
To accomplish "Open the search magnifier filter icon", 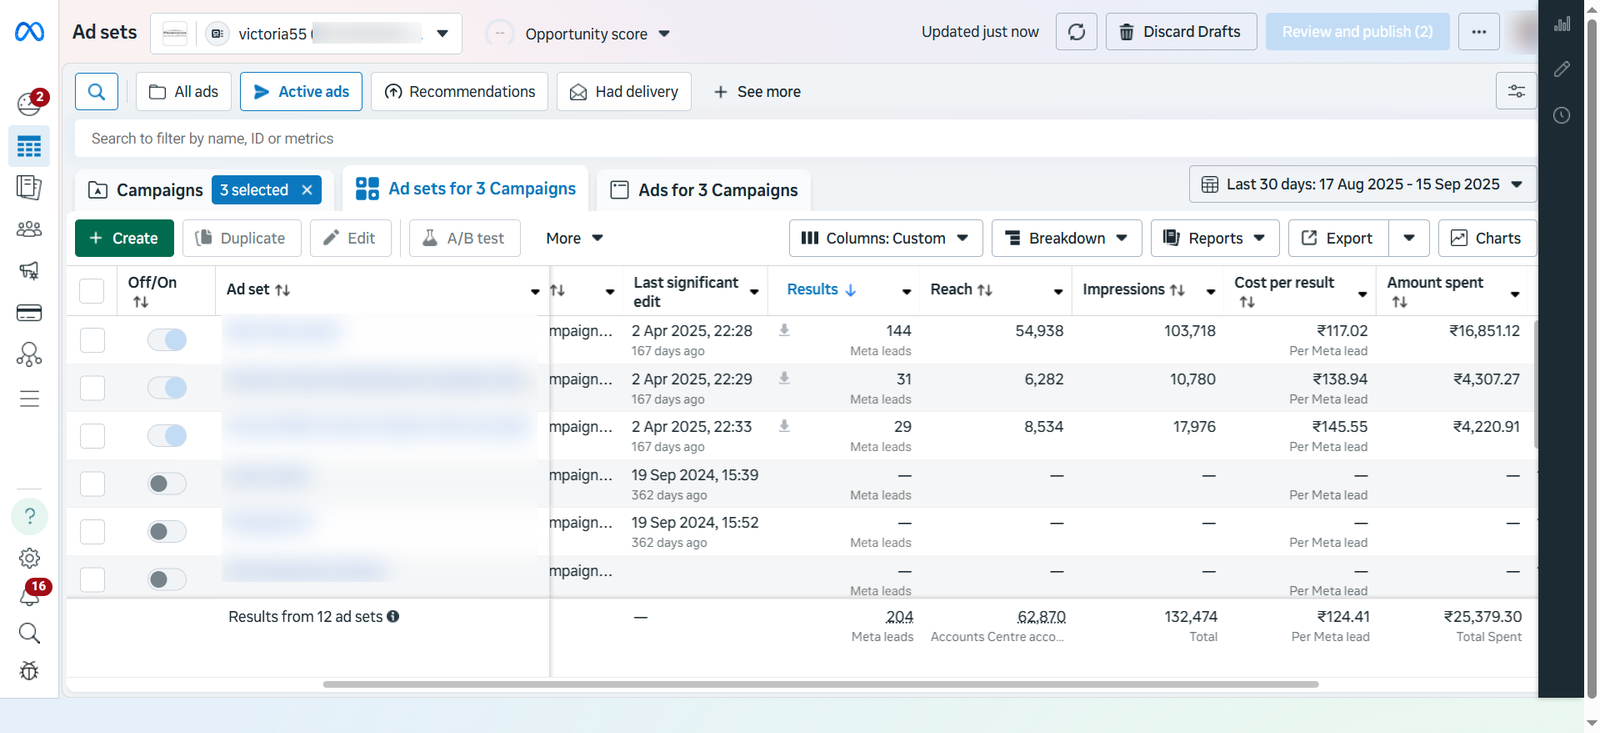I will (97, 92).
